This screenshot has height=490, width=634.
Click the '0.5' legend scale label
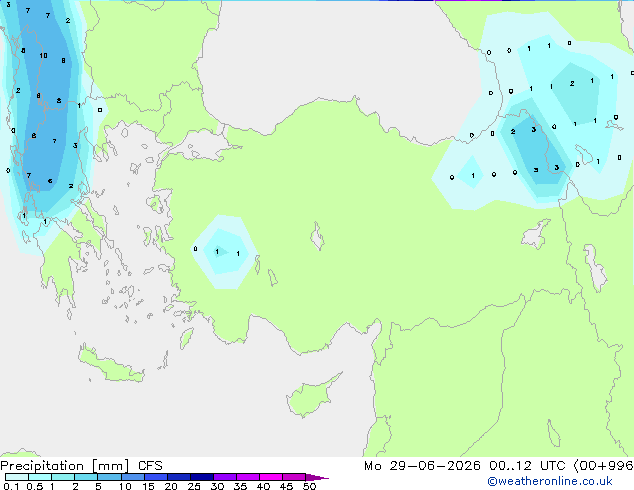35,486
